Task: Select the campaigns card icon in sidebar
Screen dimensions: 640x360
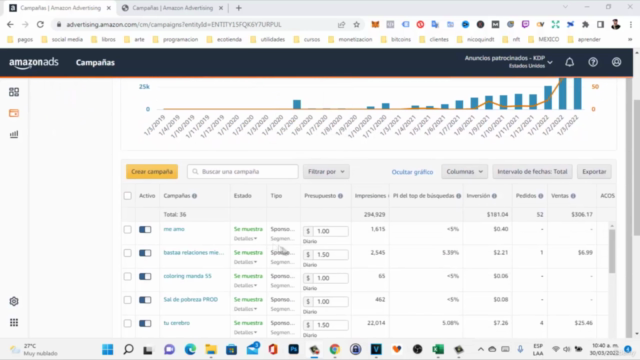Action: click(x=14, y=113)
